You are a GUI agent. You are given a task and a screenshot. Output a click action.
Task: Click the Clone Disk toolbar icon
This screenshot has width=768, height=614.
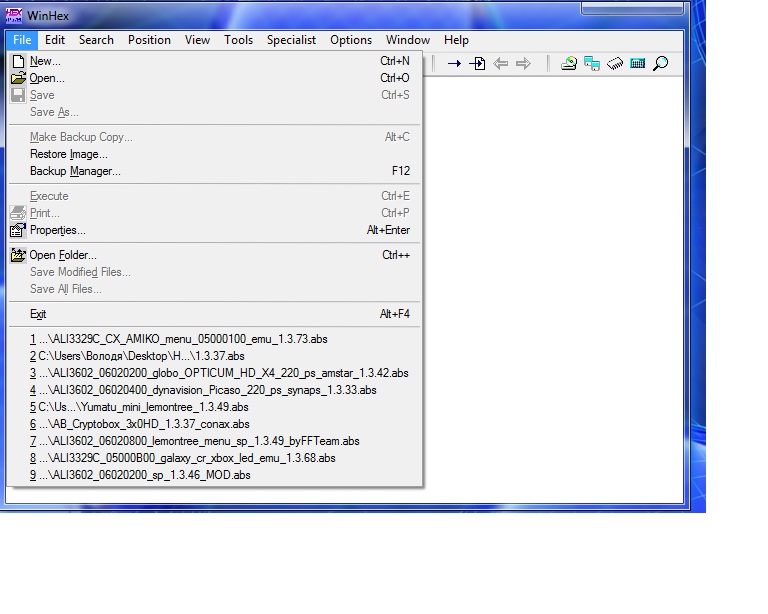click(592, 64)
